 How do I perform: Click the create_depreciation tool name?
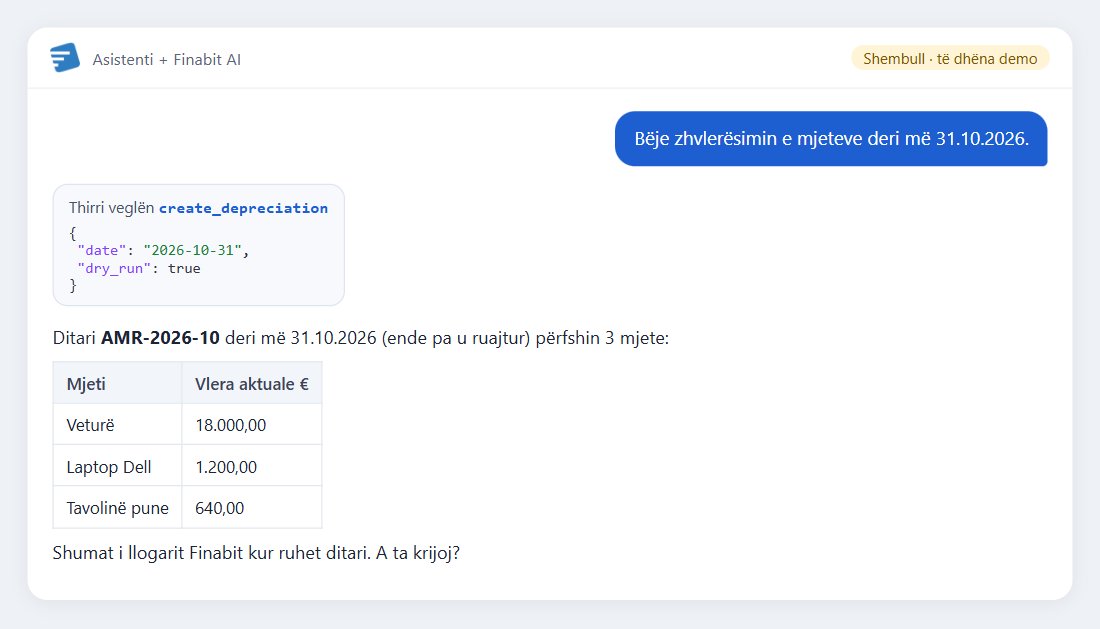point(243,208)
